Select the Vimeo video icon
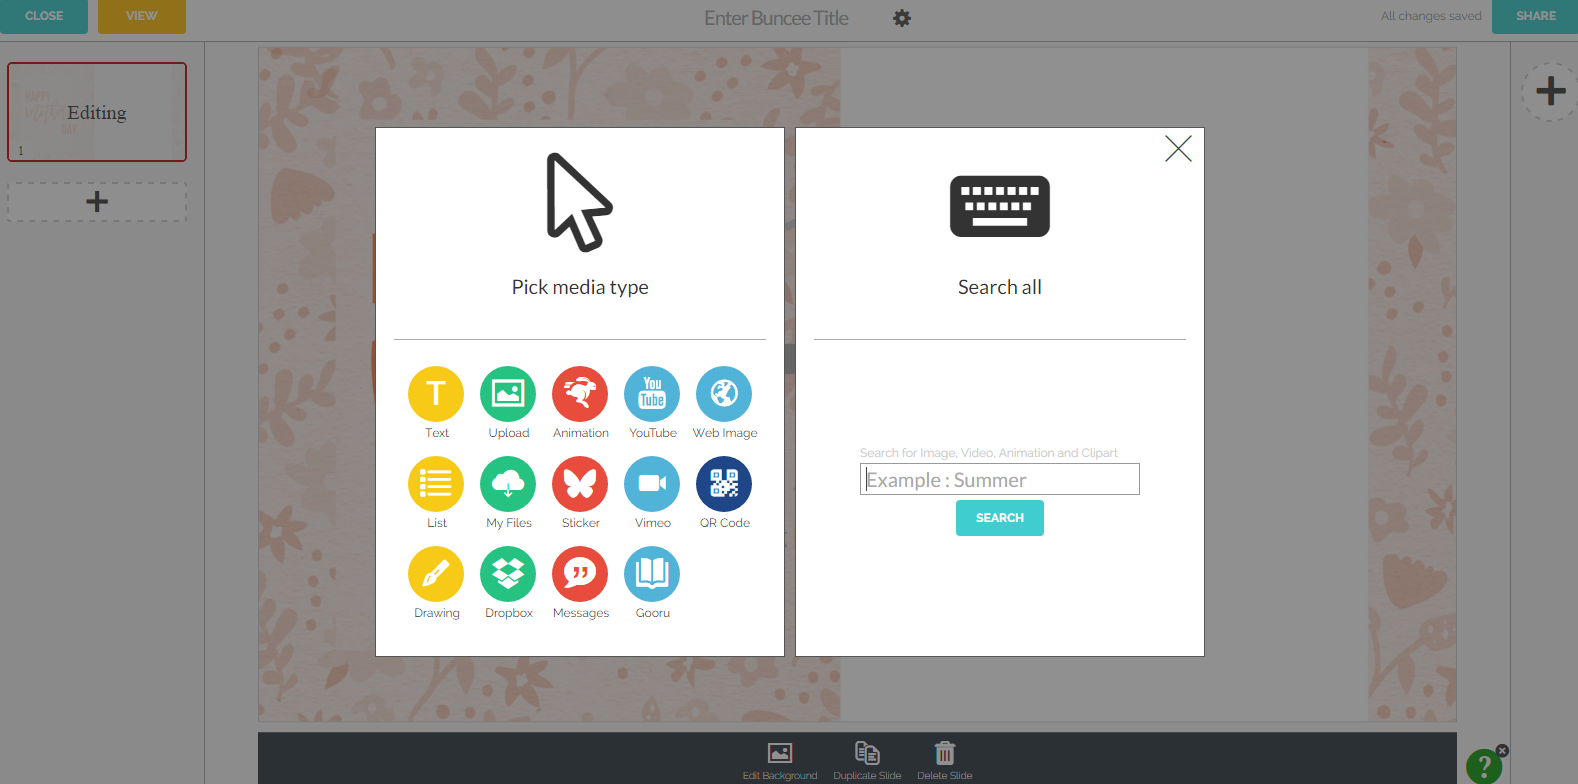This screenshot has height=784, width=1578. [652, 484]
